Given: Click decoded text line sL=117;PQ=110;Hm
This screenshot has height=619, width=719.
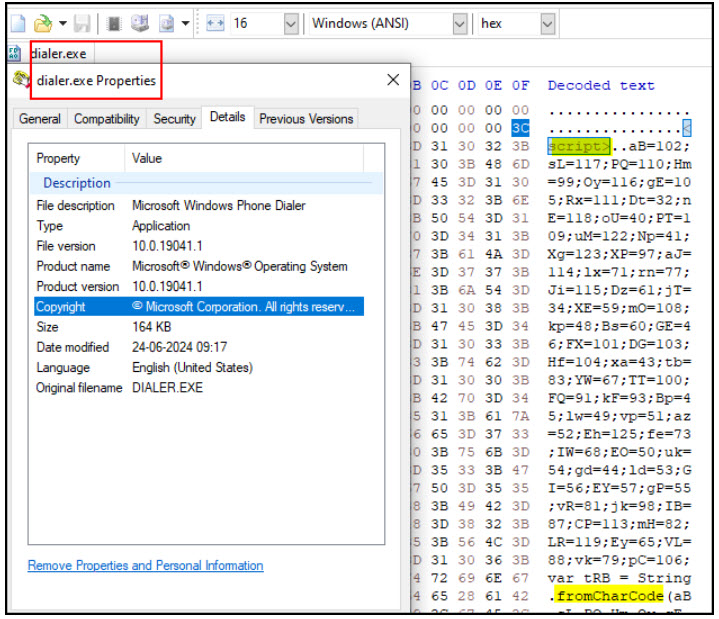Looking at the screenshot, I should (619, 164).
